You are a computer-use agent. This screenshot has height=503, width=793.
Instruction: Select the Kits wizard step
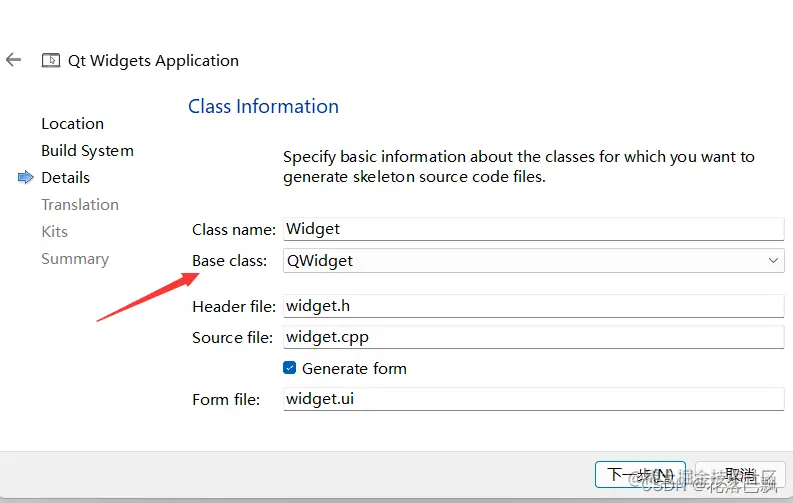(x=55, y=232)
